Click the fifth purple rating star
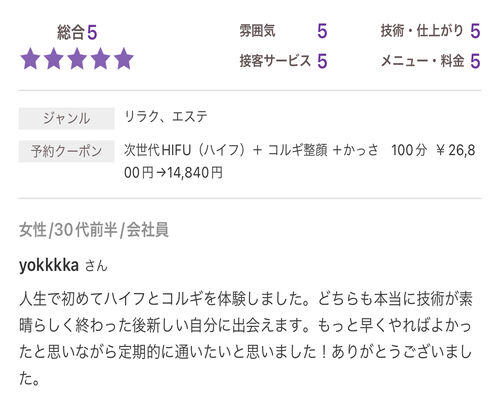Image resolution: width=500 pixels, height=400 pixels. pos(124,59)
